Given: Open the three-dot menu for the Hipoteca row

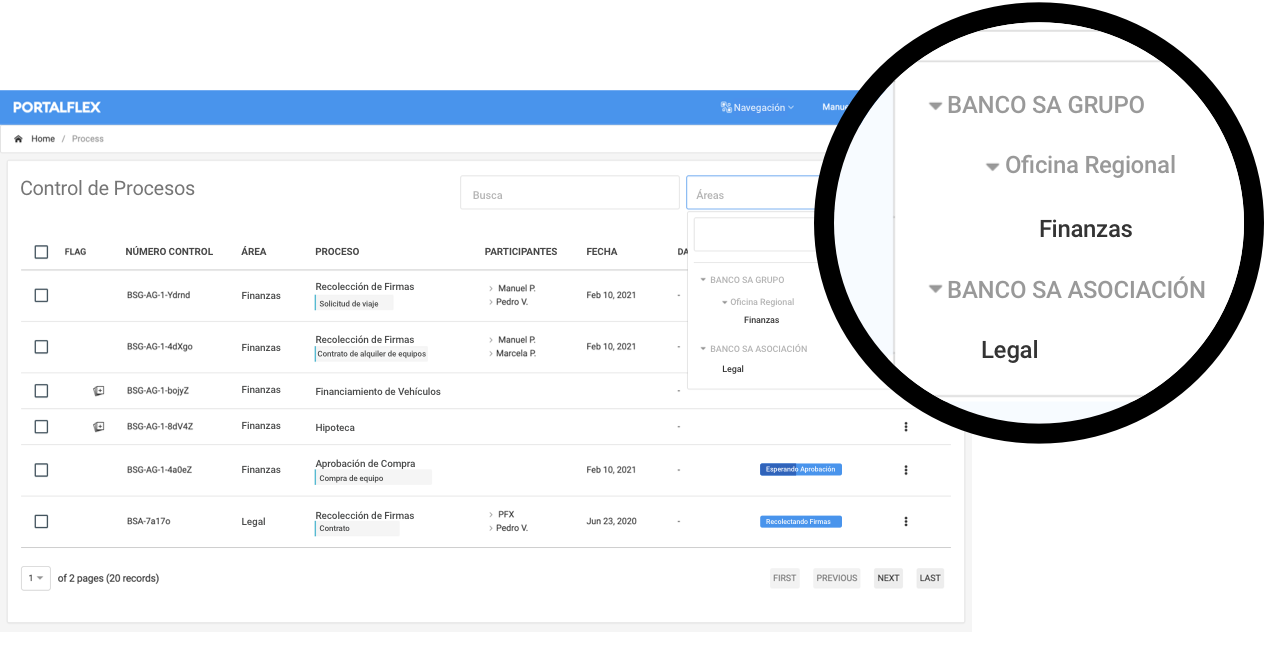Looking at the screenshot, I should click(906, 427).
